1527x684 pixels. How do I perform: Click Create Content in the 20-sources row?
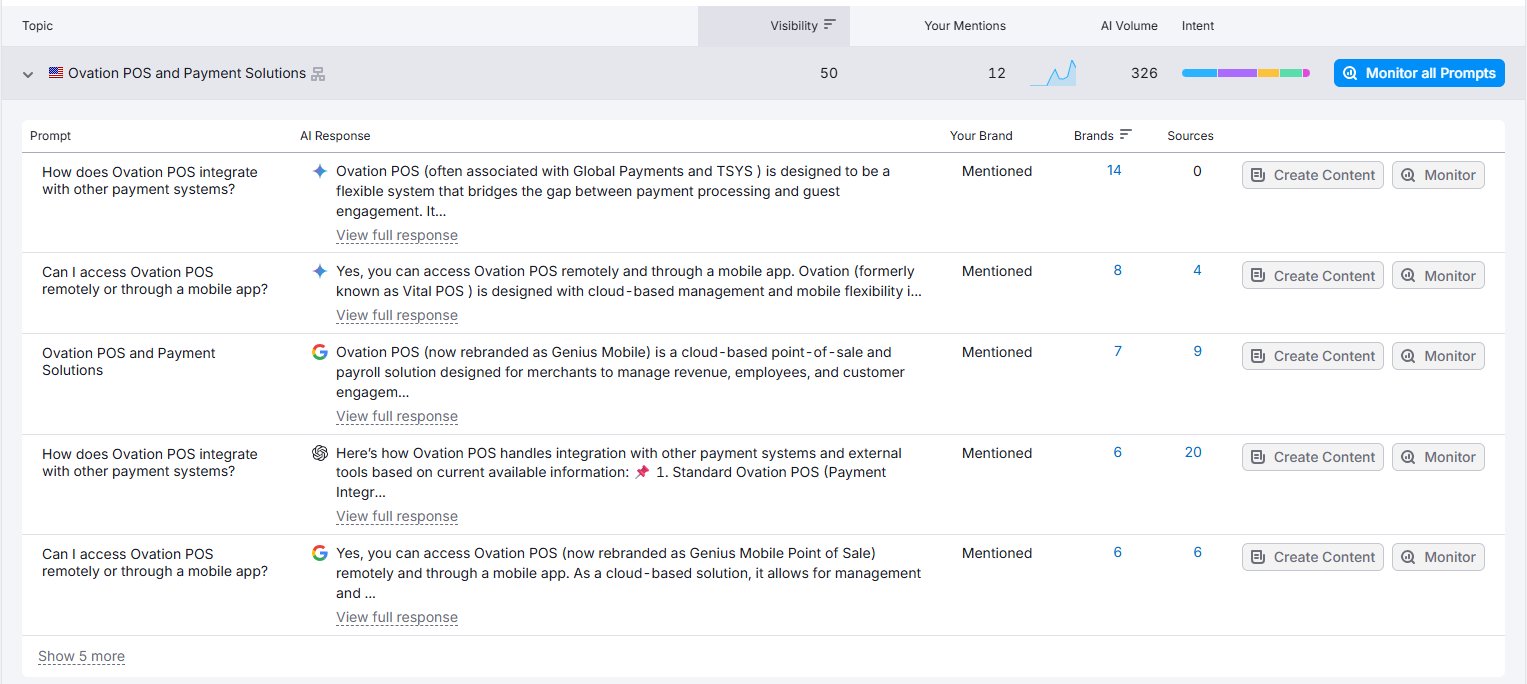(1313, 457)
